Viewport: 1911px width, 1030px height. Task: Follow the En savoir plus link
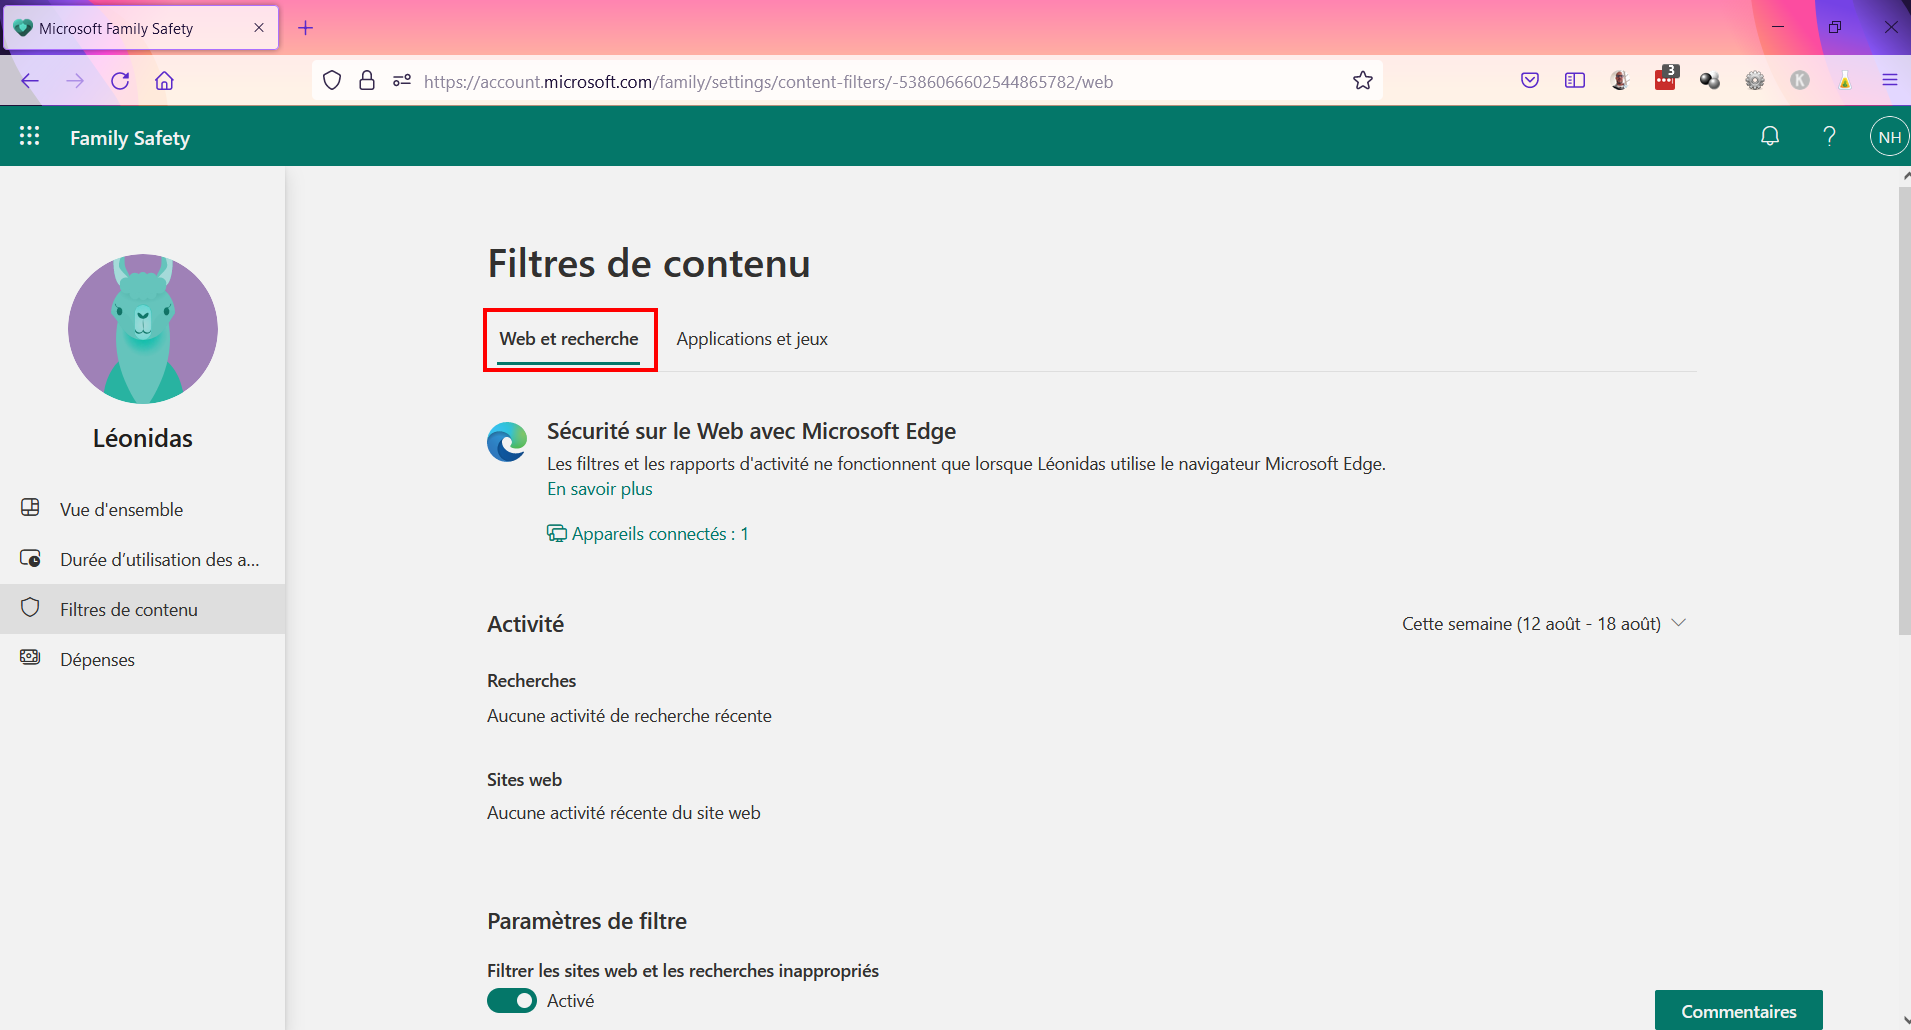pos(600,489)
